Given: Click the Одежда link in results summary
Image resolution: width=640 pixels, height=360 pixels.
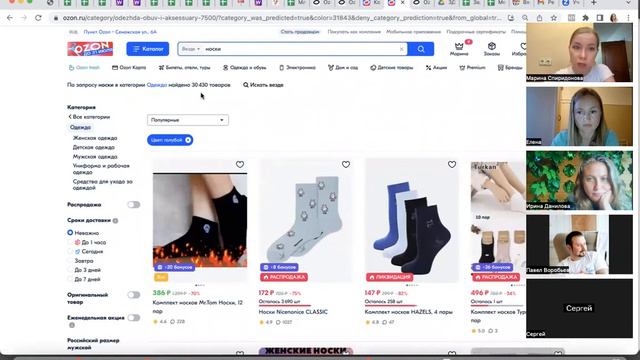Looking at the screenshot, I should click(157, 85).
